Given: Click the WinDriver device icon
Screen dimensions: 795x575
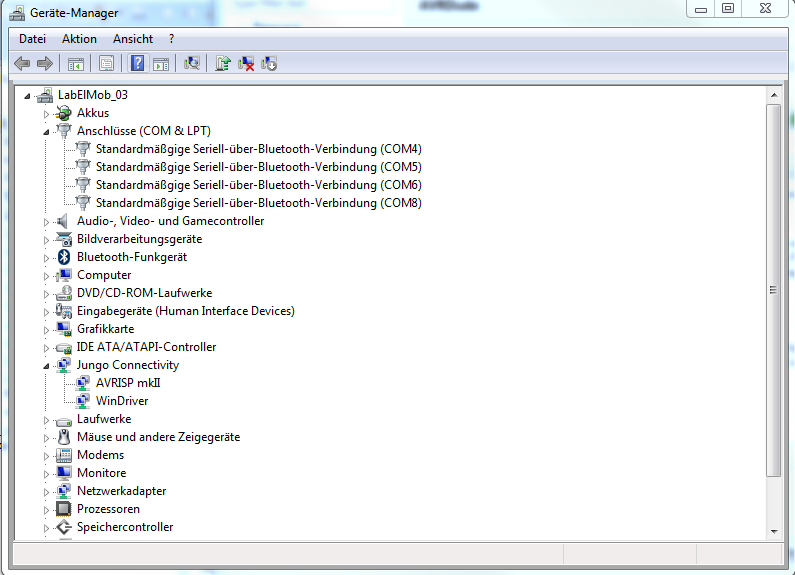Looking at the screenshot, I should (x=83, y=401).
